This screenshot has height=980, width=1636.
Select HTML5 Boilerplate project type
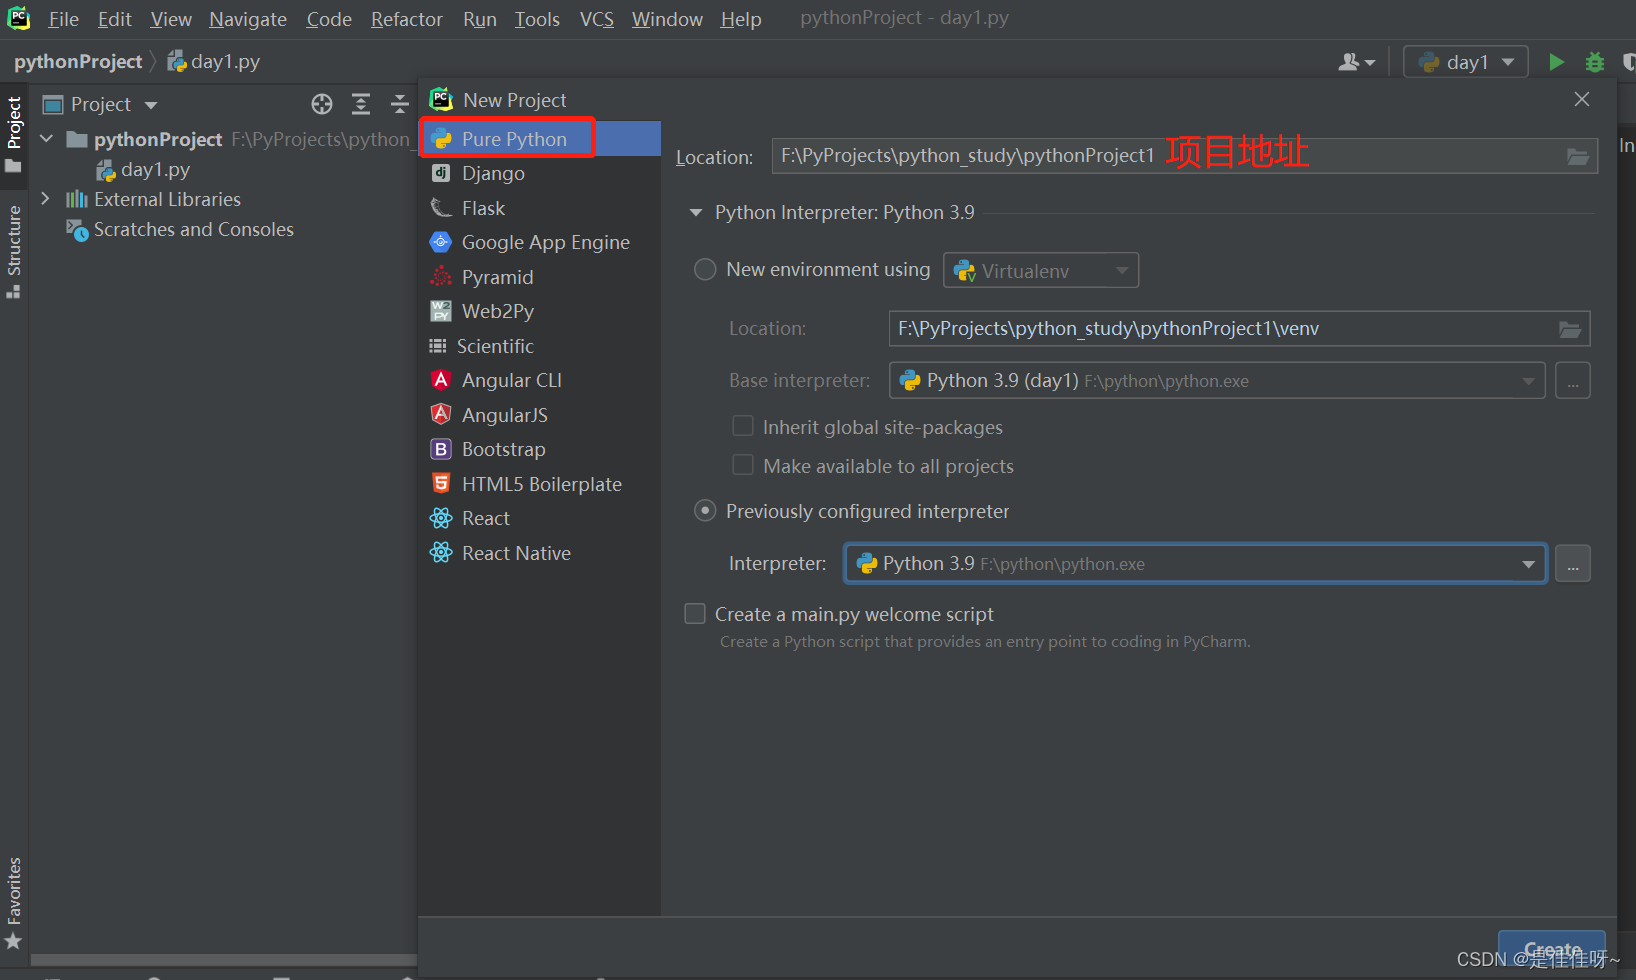[x=540, y=484]
